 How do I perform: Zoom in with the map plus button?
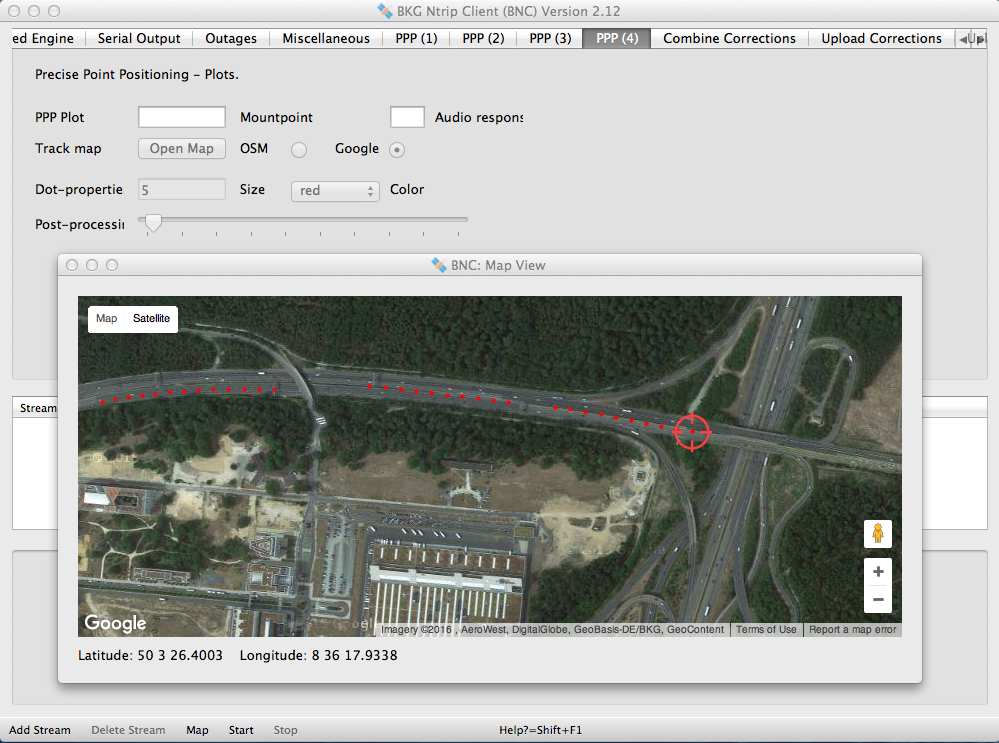(x=877, y=572)
